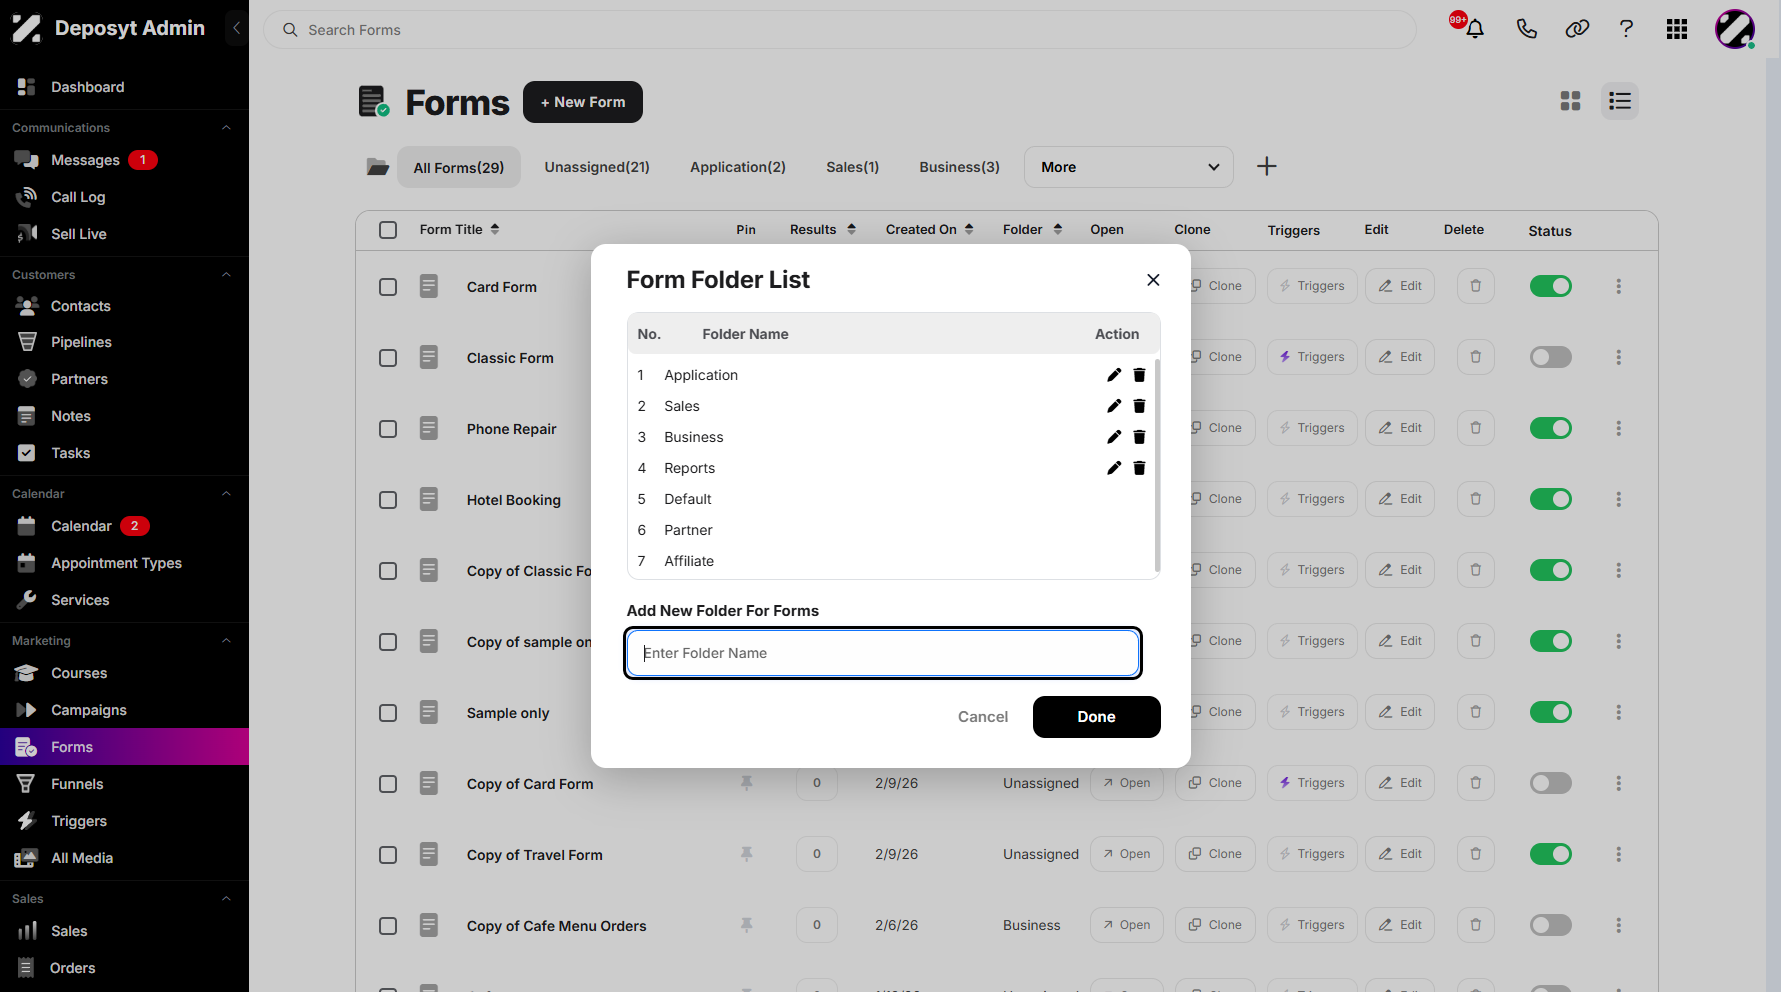The height and width of the screenshot is (992, 1781).
Task: Collapse the Communications sidebar section
Action: click(226, 128)
